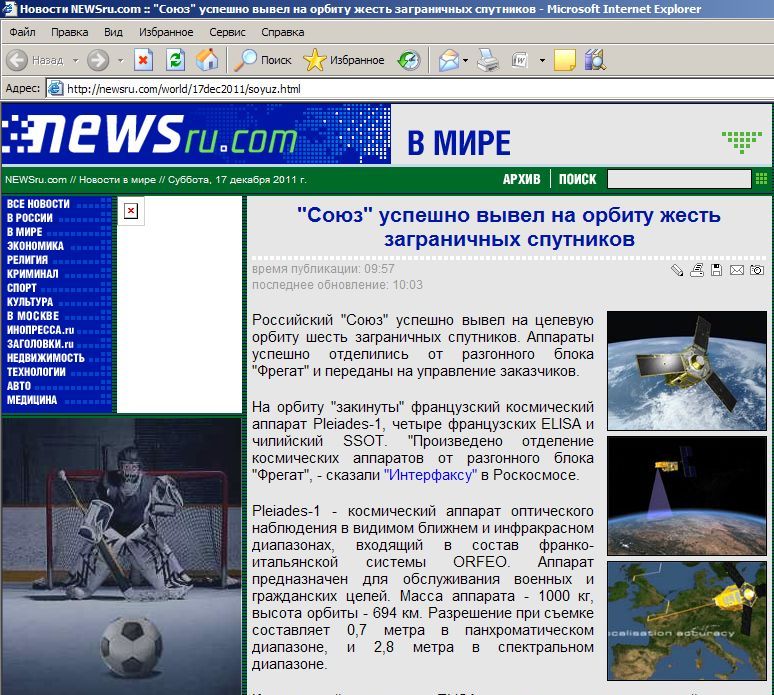Go to Home page icon
This screenshot has height=695, width=774.
[207, 60]
